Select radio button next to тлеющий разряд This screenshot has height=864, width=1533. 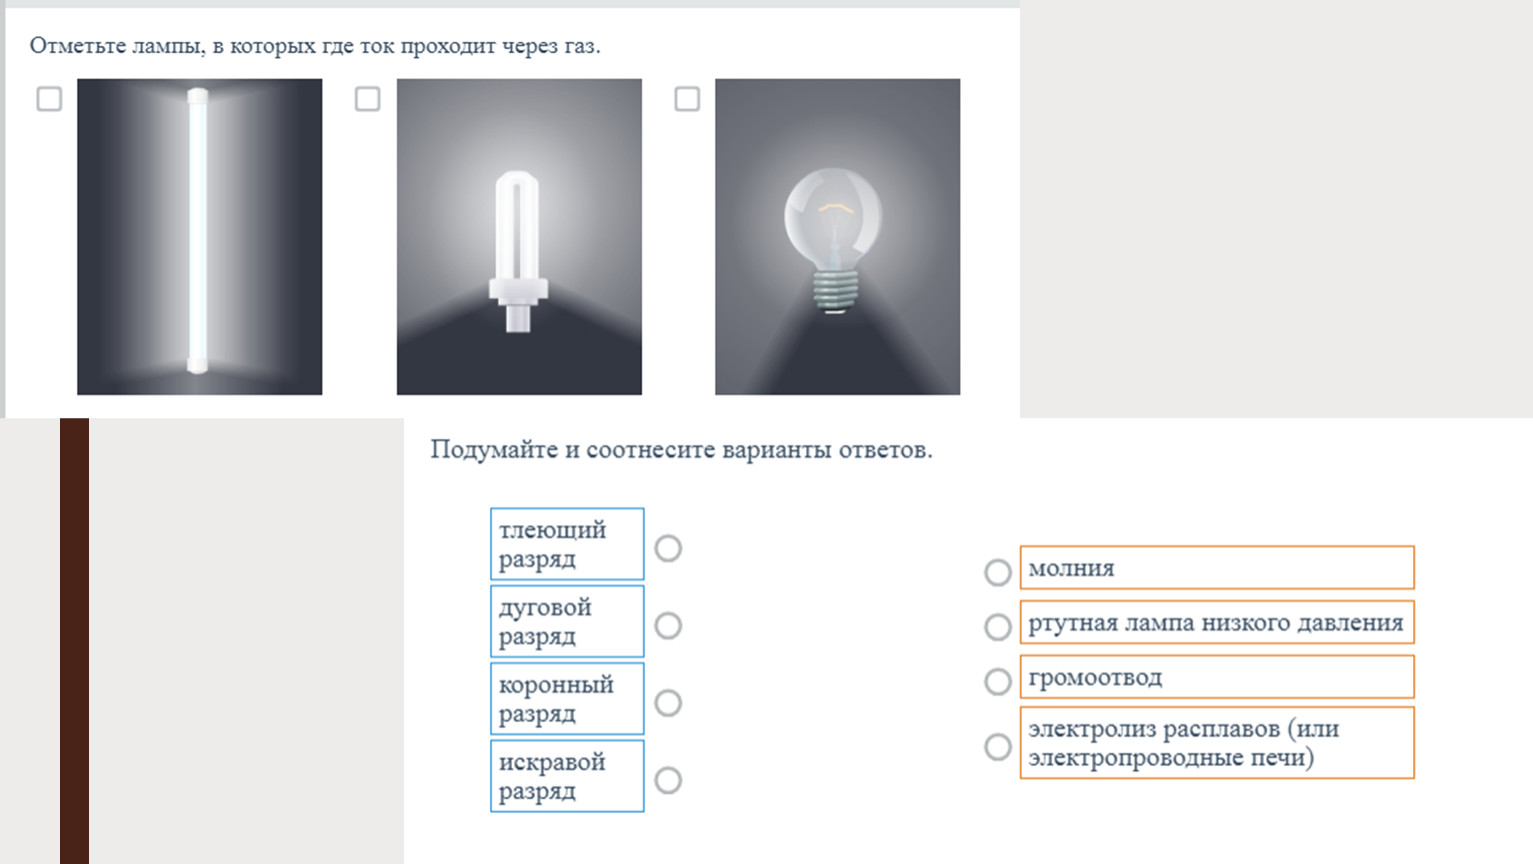[668, 548]
